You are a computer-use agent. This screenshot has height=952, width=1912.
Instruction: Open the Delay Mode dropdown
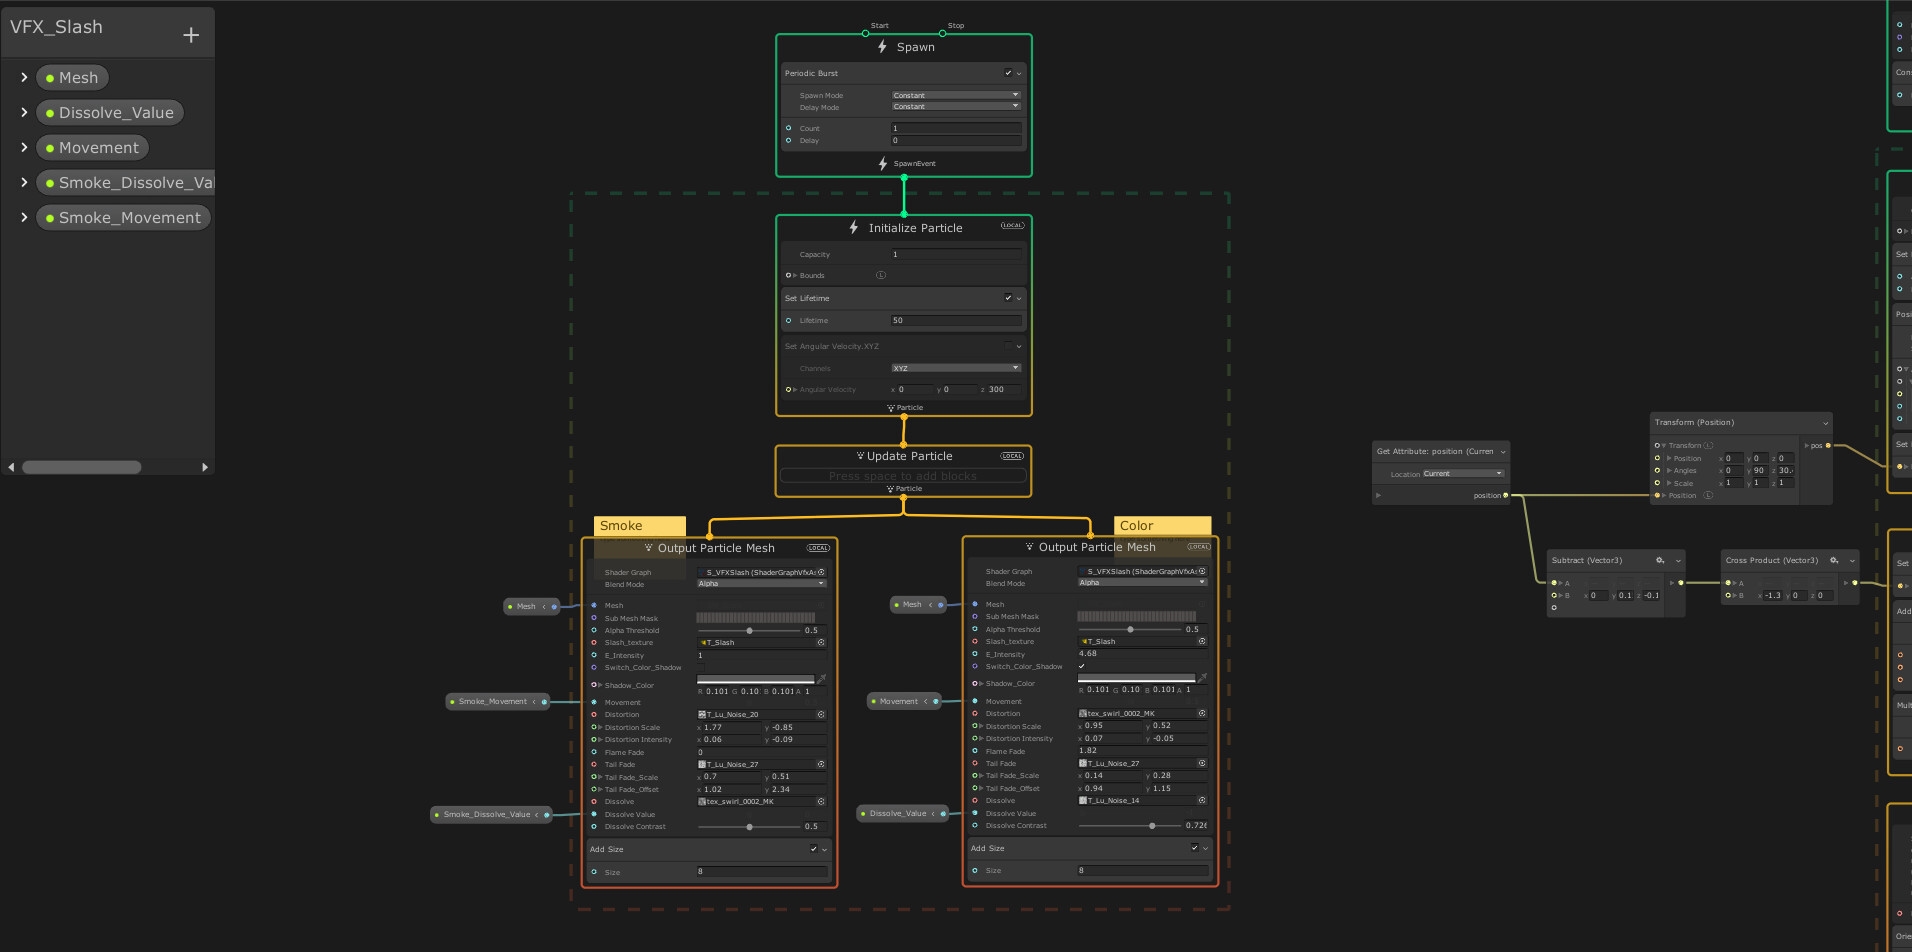click(956, 106)
